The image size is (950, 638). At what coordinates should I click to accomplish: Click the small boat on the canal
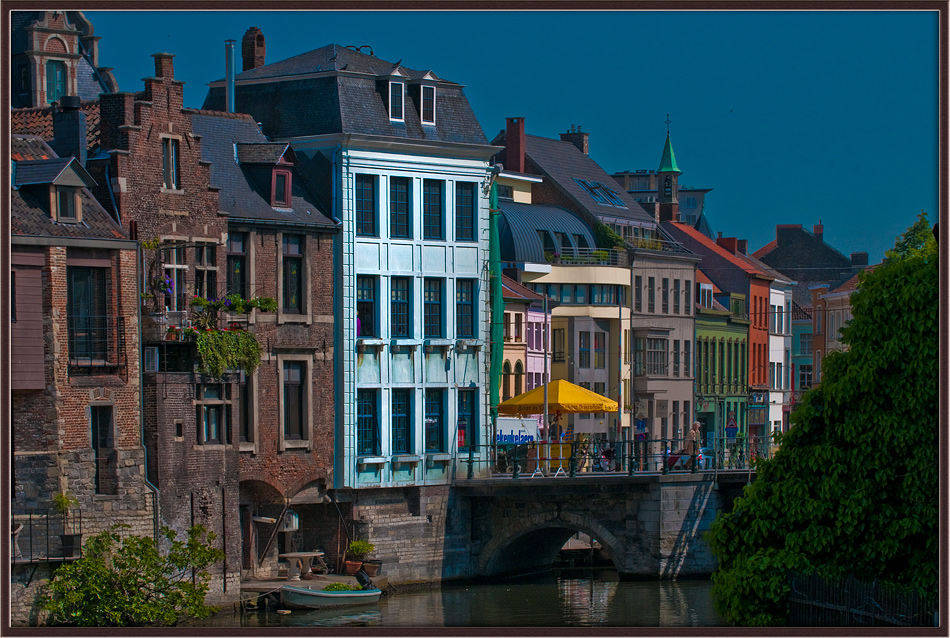pos(329,596)
